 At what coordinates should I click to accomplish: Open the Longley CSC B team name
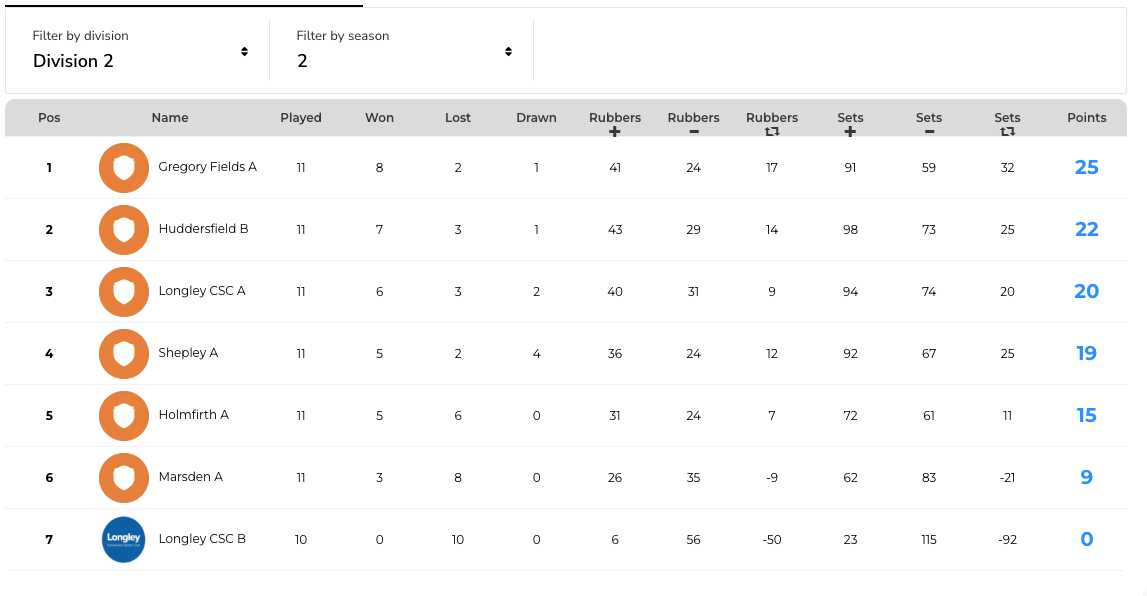[x=202, y=539]
